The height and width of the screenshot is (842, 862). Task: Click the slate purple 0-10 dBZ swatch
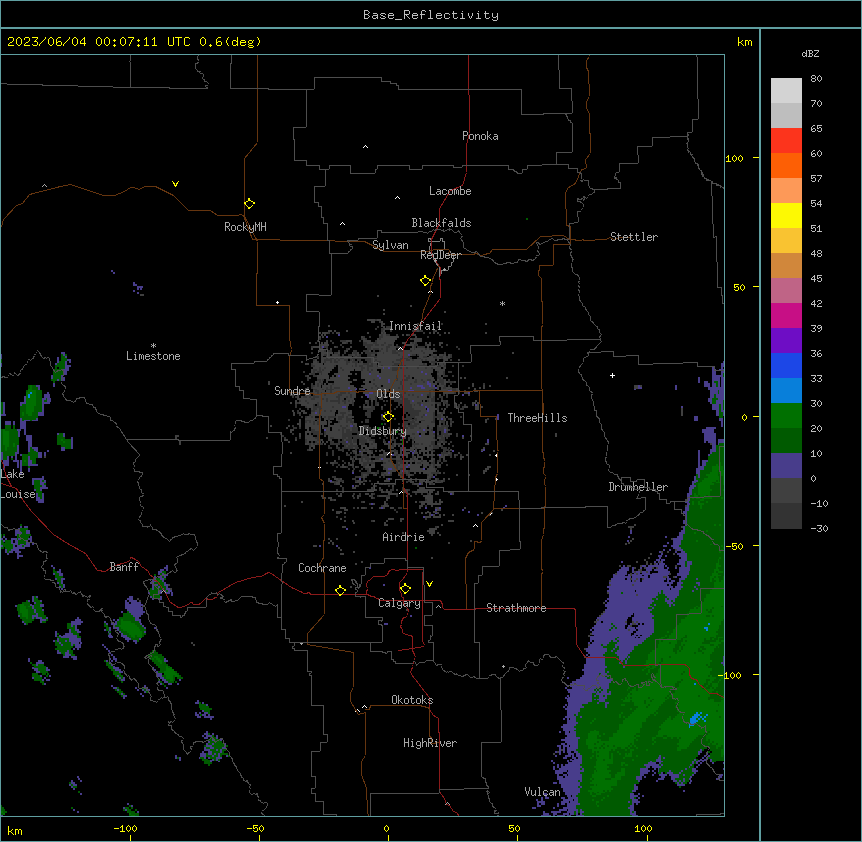786,466
